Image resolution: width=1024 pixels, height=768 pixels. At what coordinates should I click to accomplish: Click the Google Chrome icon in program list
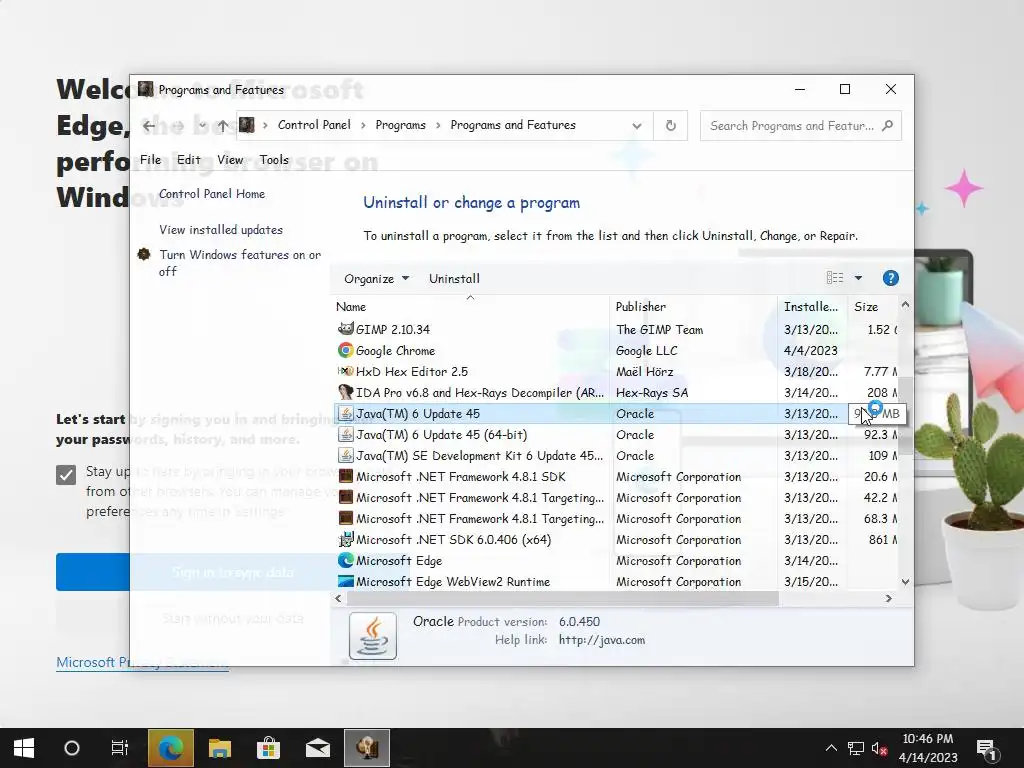tap(345, 350)
